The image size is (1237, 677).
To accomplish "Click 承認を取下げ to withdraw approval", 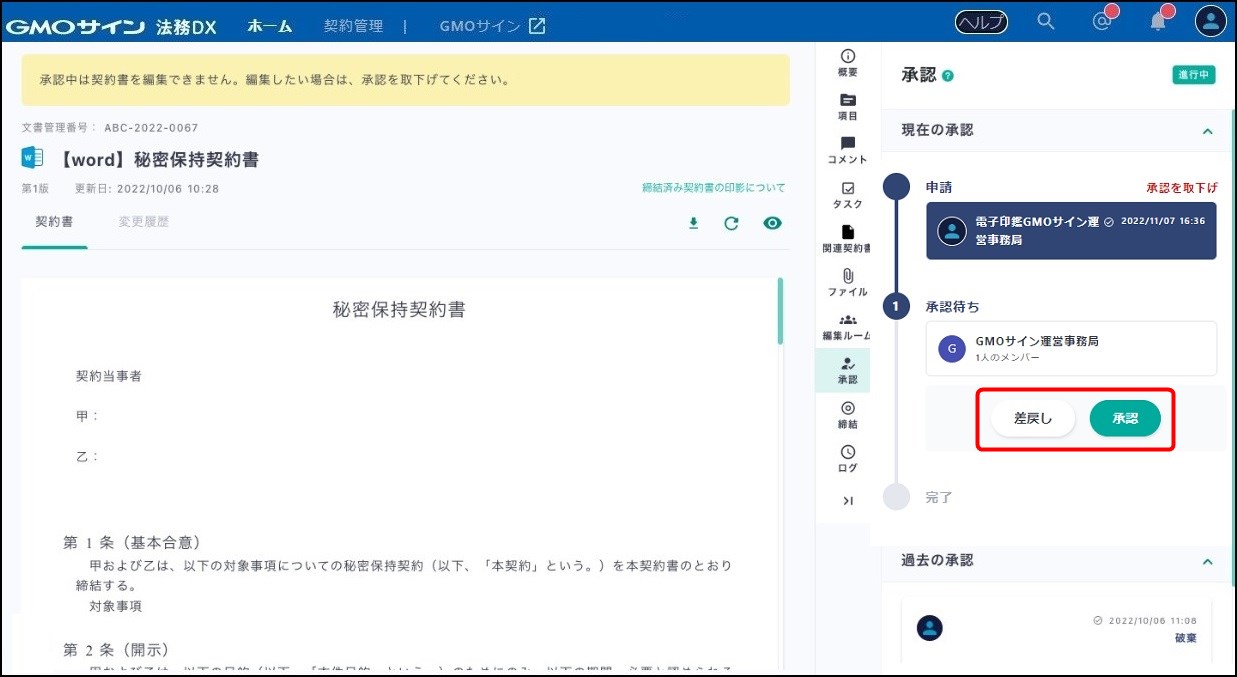I will pyautogui.click(x=1182, y=188).
